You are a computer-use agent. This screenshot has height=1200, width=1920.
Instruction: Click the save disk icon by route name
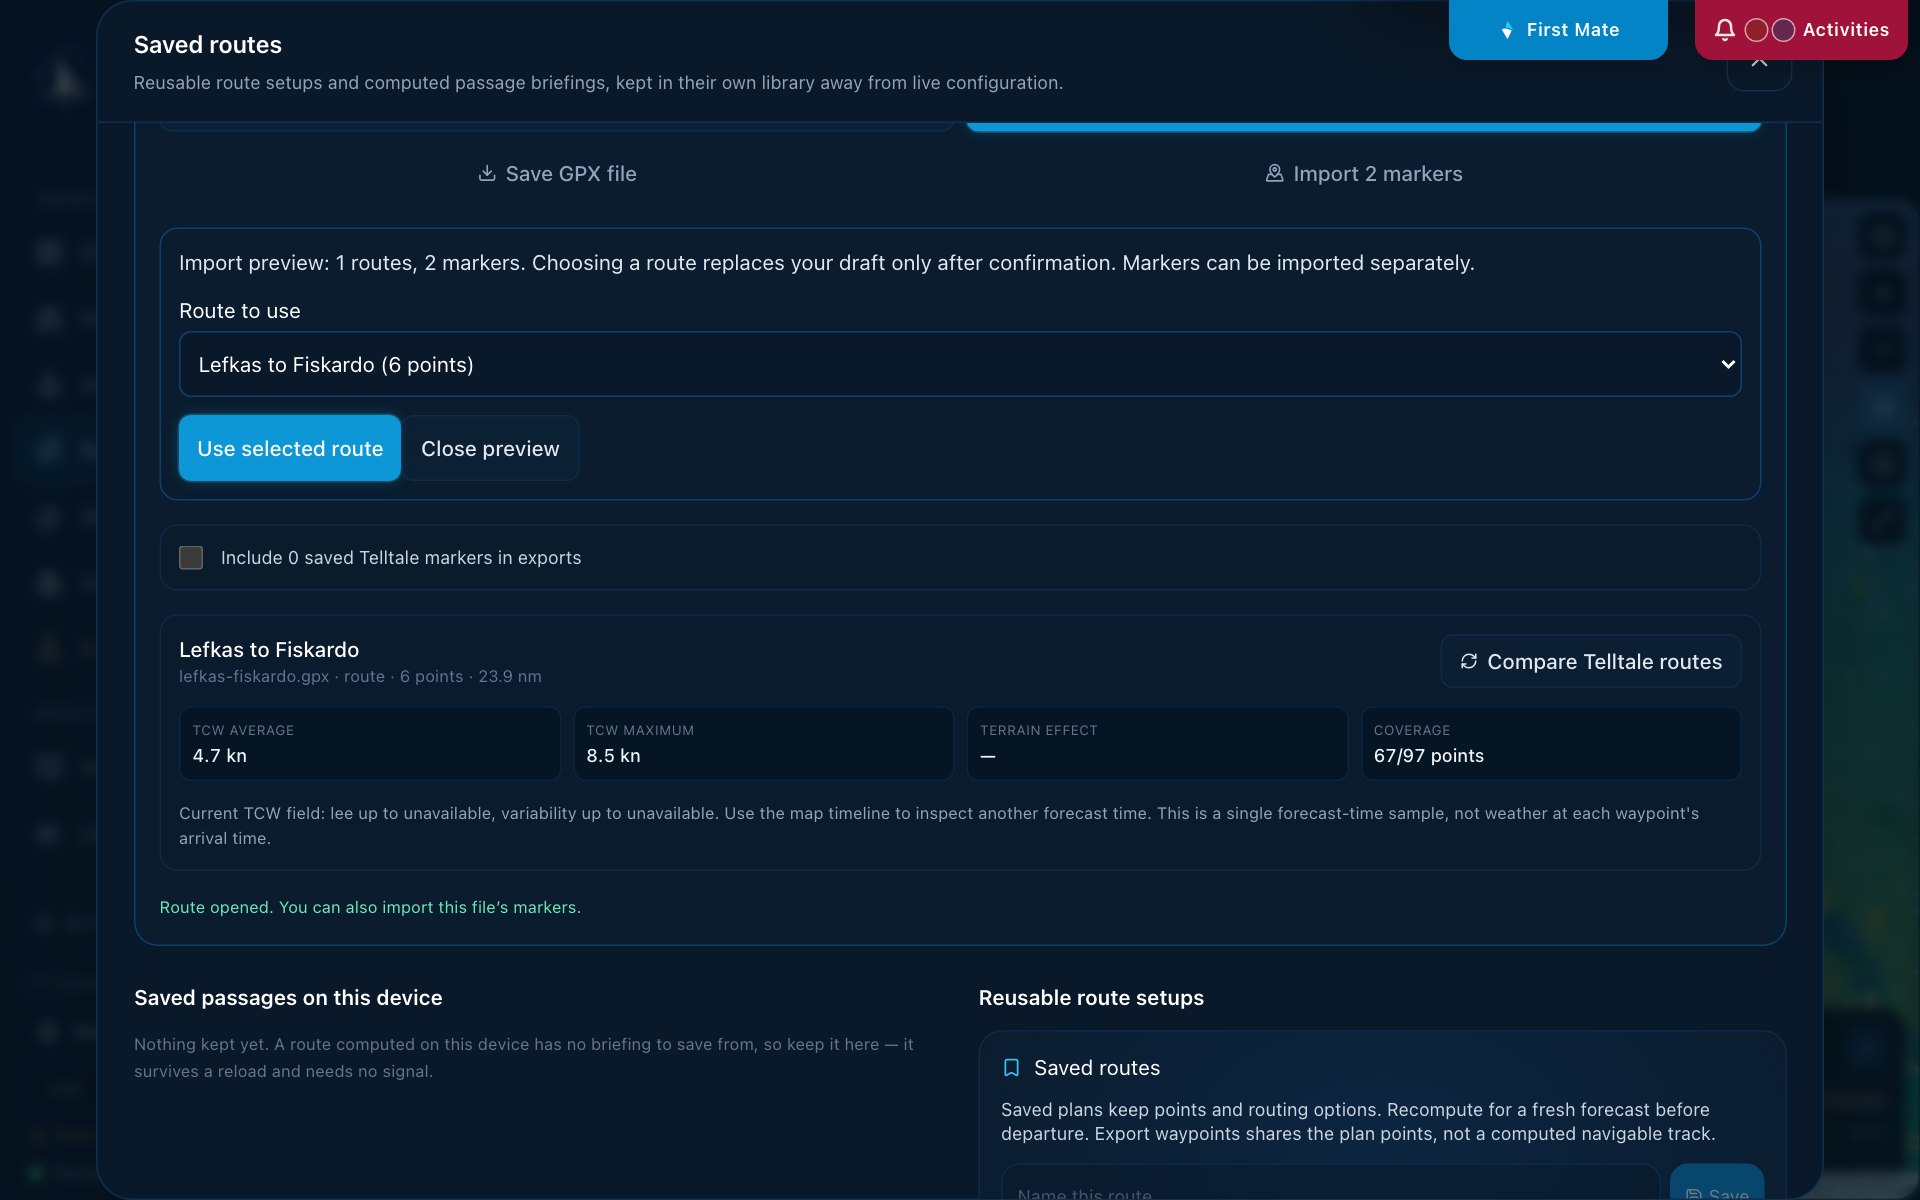(x=1693, y=1193)
